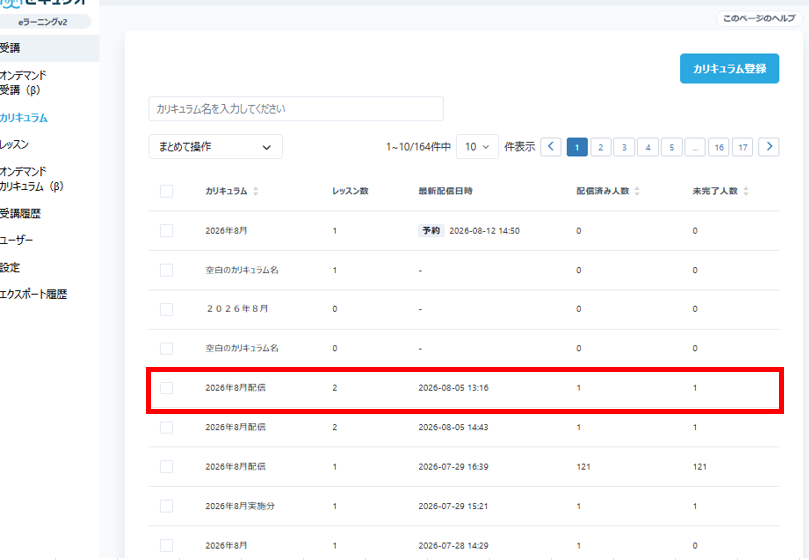809x560 pixels.
Task: Click the レッスン数 column header
Action: [x=350, y=191]
